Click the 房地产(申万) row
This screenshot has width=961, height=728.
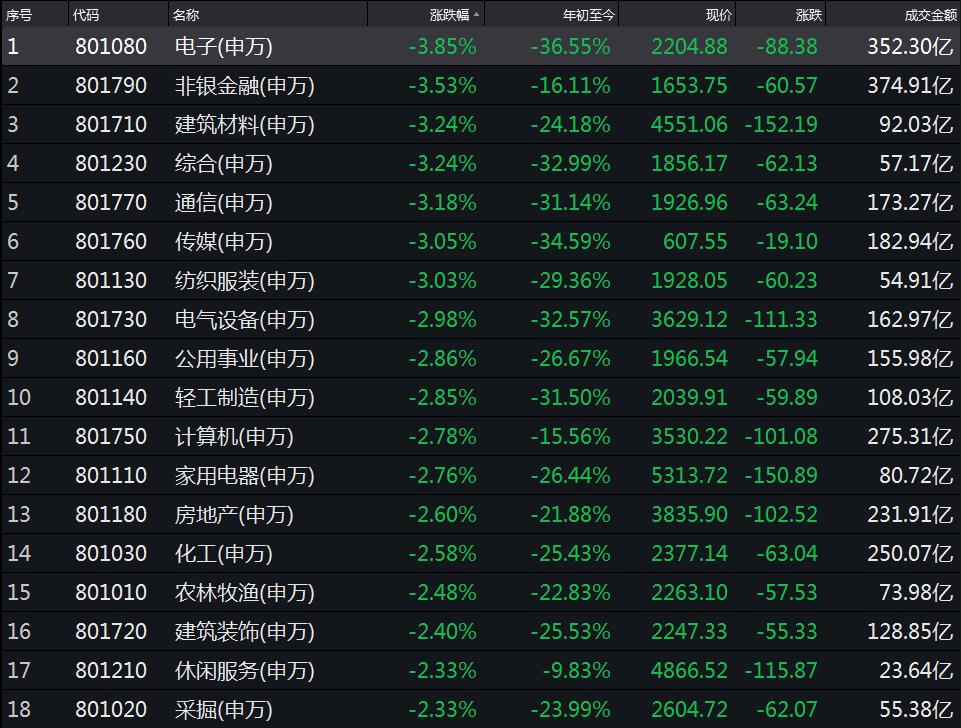(x=480, y=514)
